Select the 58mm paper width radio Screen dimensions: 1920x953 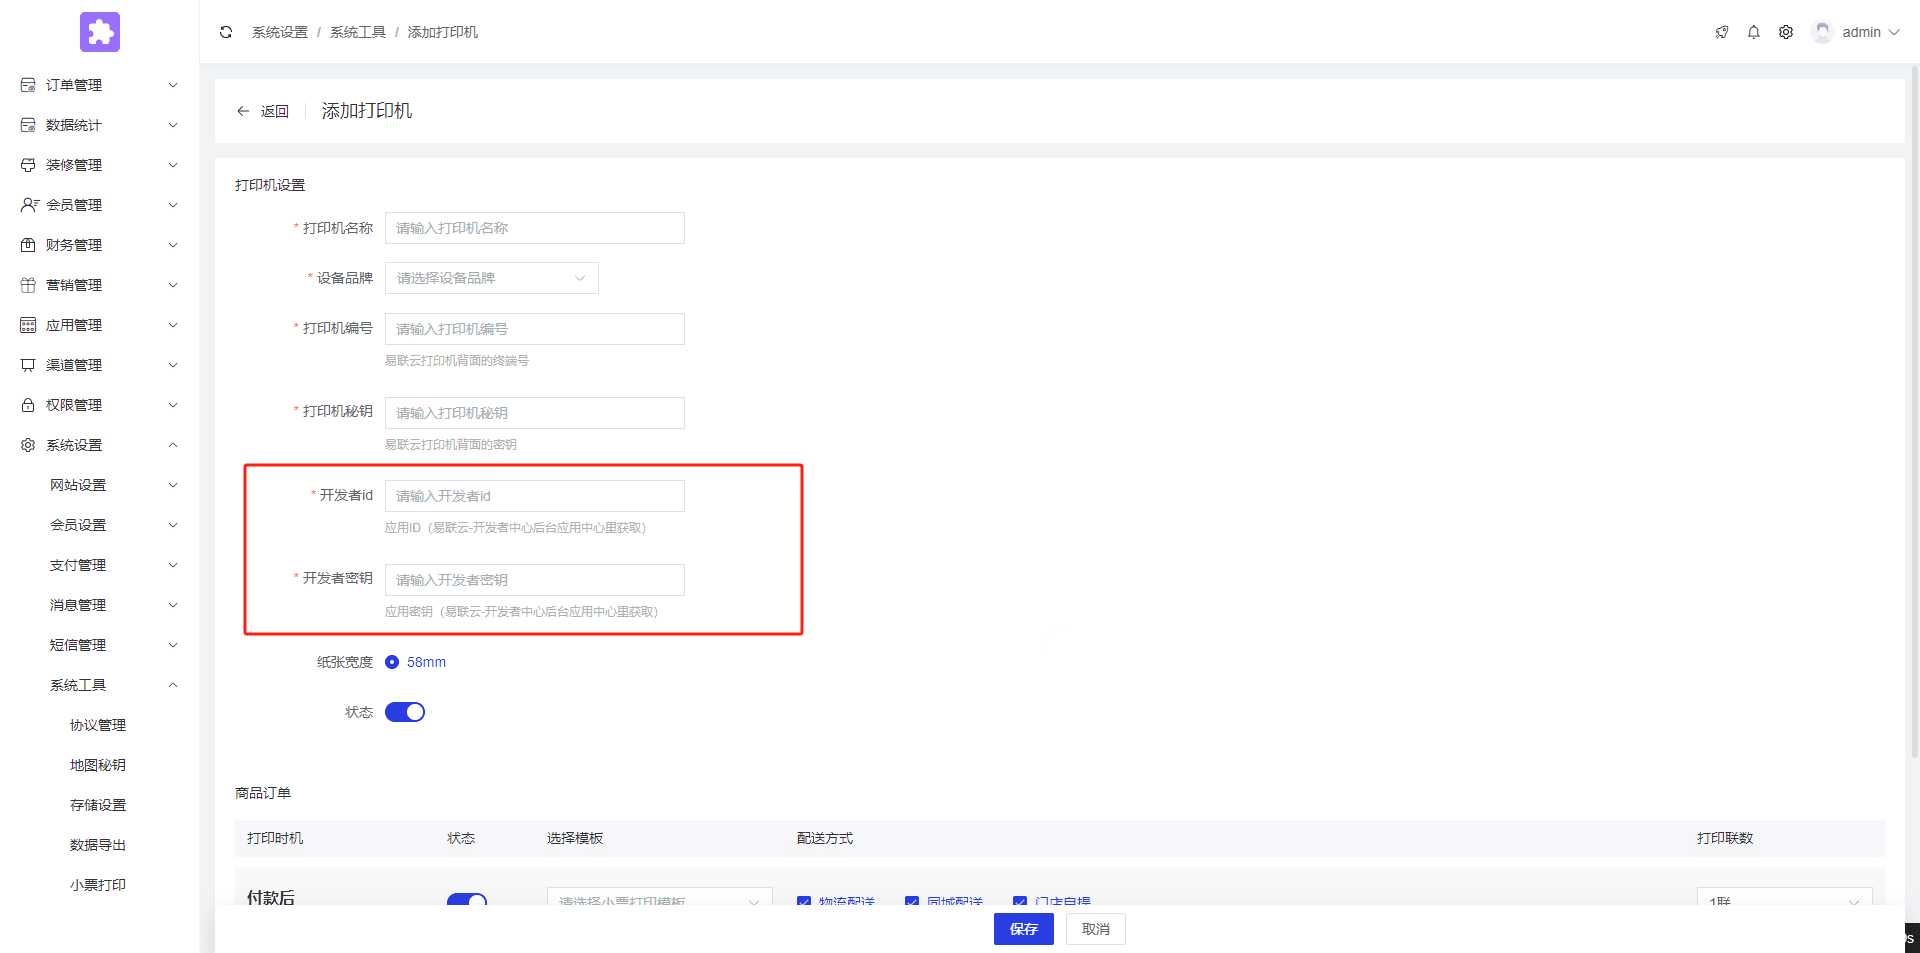(x=392, y=662)
